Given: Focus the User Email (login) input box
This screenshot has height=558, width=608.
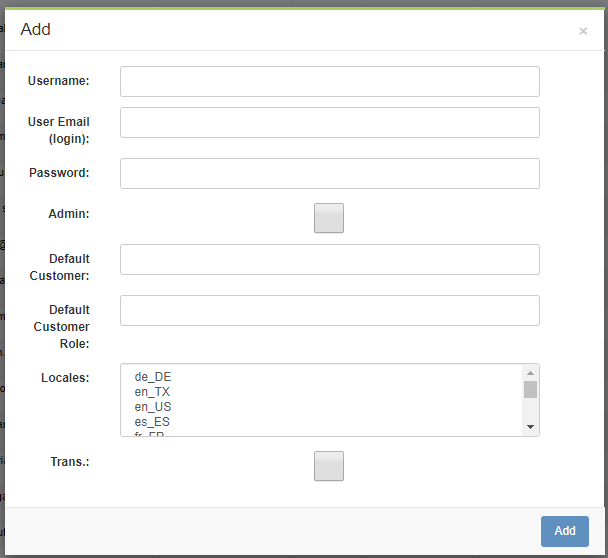Looking at the screenshot, I should [329, 122].
